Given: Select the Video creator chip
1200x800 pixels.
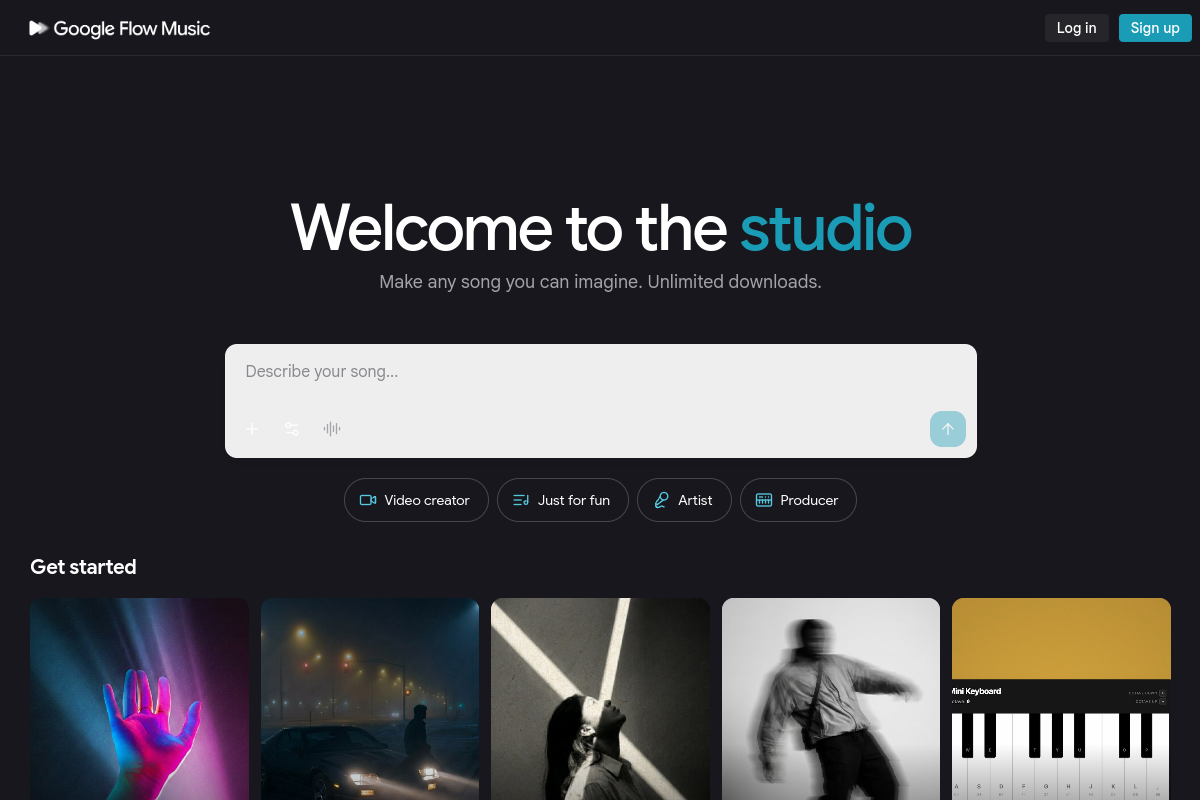Looking at the screenshot, I should point(416,500).
